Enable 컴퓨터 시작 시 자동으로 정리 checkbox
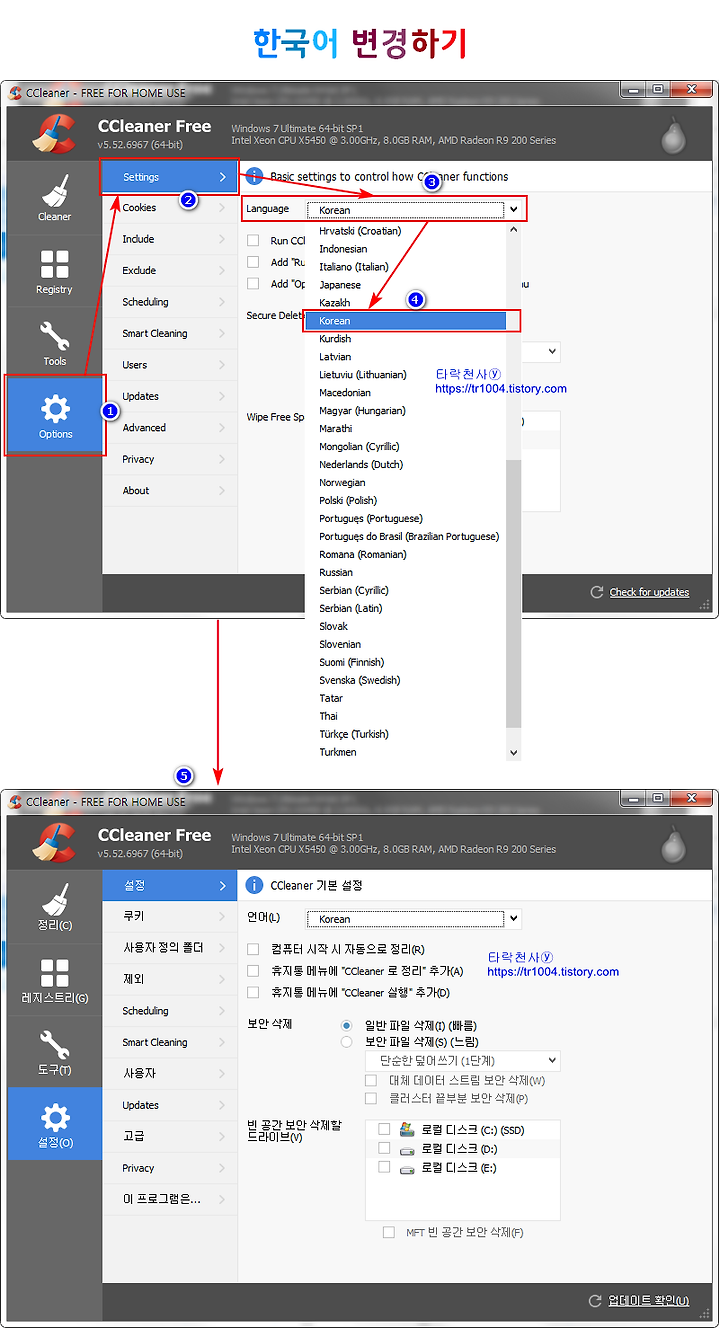Image resolution: width=720 pixels, height=1328 pixels. [x=252, y=949]
